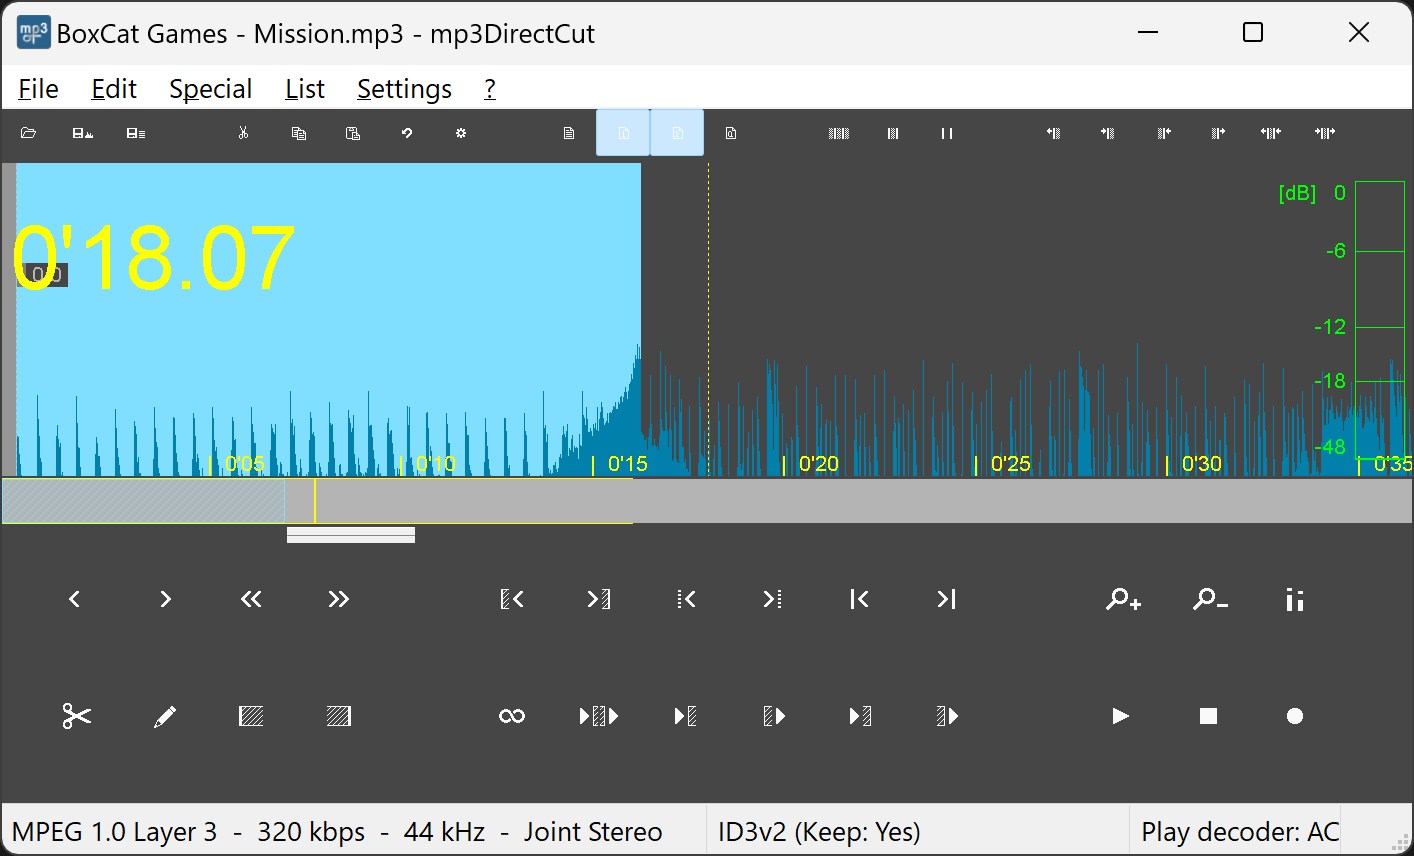The image size is (1414, 856).
Task: Zoom in with the magnifier plus button
Action: click(1123, 599)
